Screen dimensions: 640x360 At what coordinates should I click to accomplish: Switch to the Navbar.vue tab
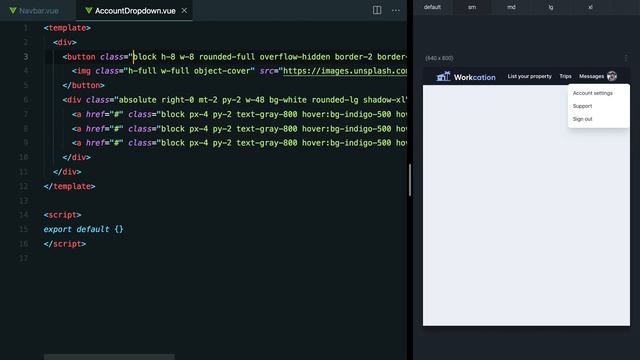click(x=38, y=11)
